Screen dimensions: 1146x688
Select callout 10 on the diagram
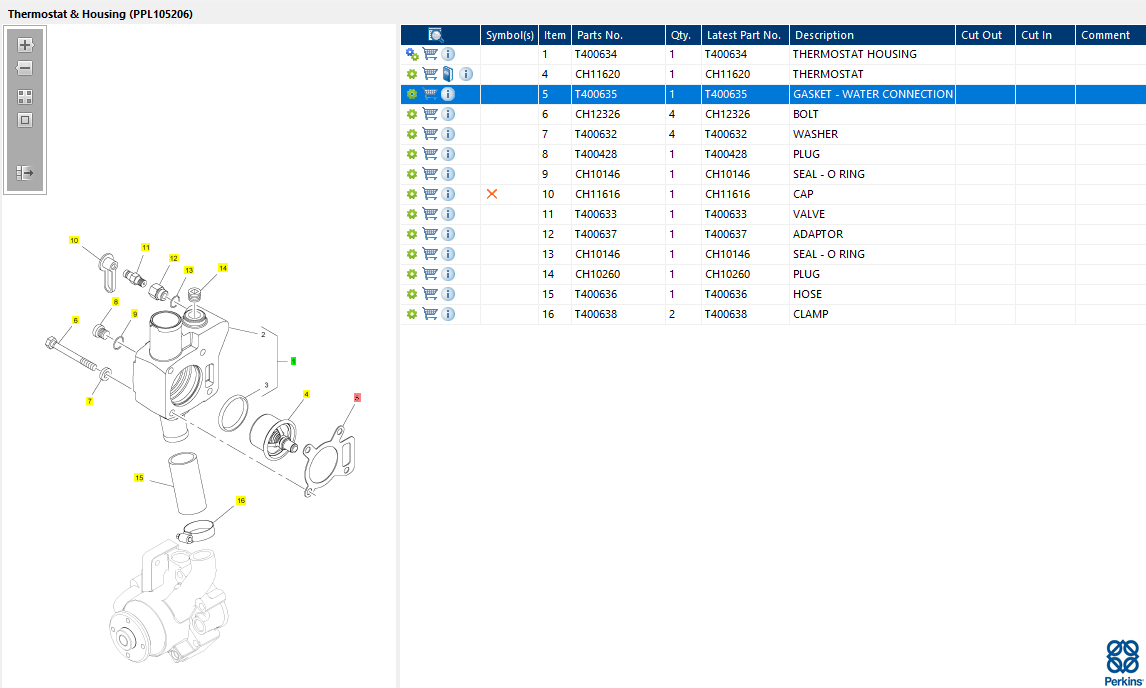coord(74,240)
